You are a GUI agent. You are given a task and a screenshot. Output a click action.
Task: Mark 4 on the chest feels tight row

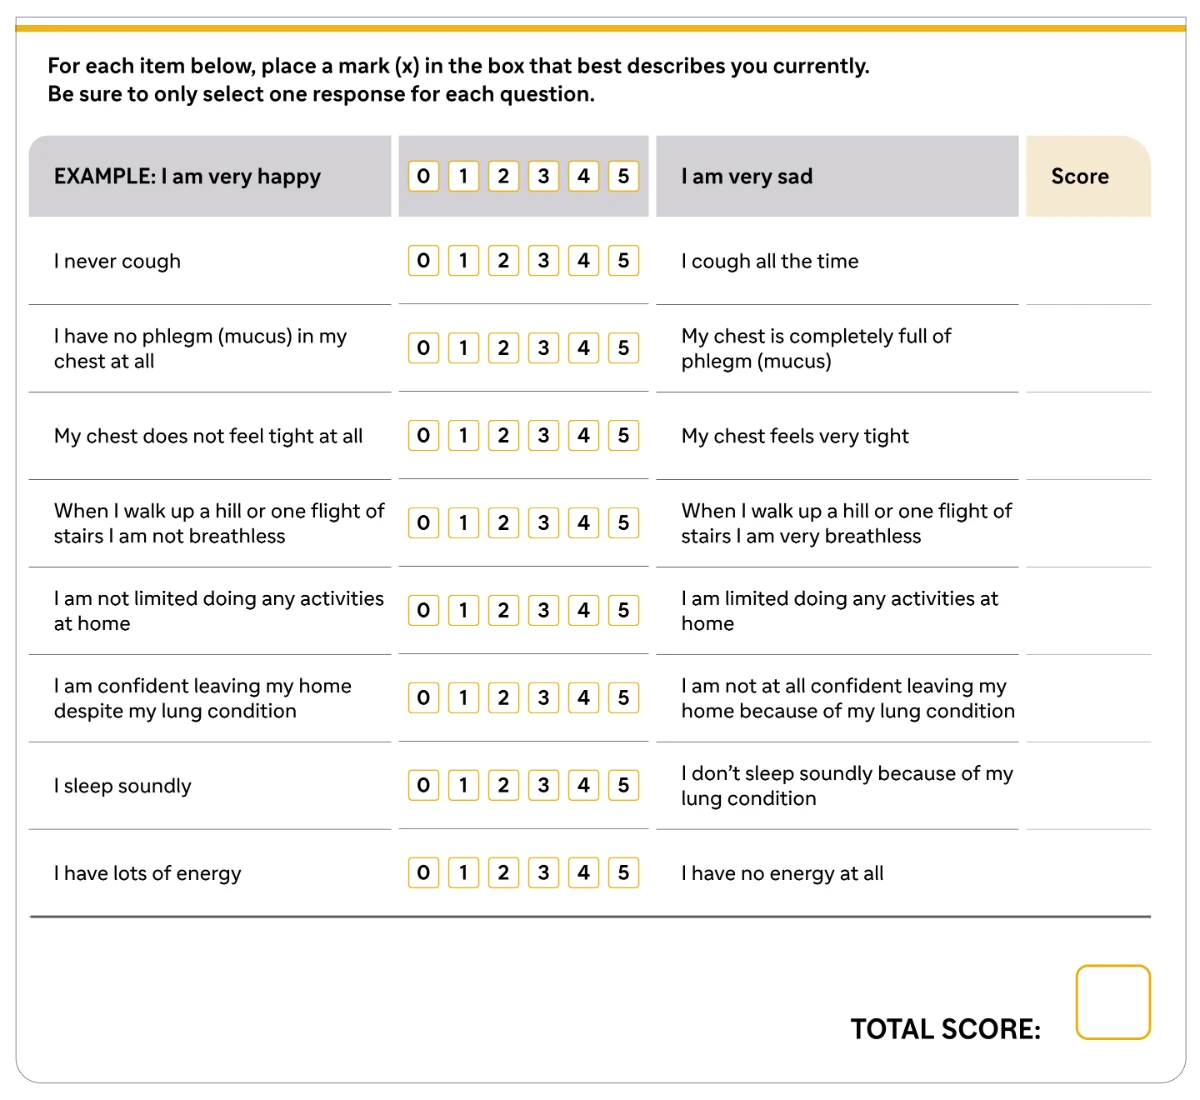[x=583, y=436]
